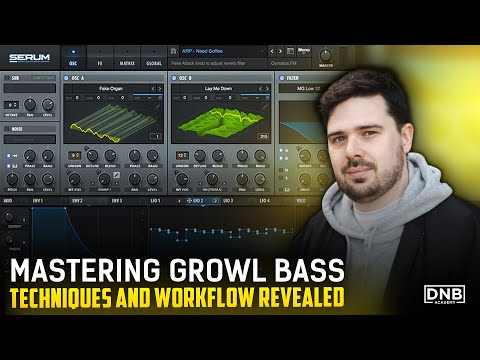Click the Filter Cutoff knob
This screenshot has width=480, height=360.
(x=305, y=155)
